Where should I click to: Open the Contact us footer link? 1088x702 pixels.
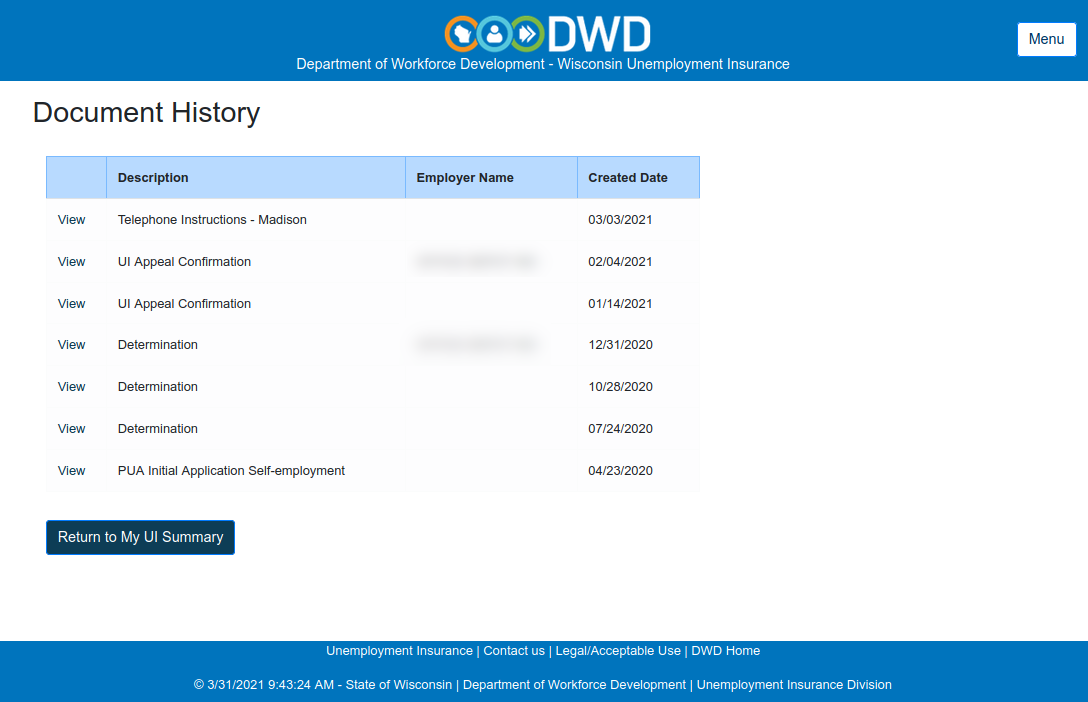tap(514, 651)
